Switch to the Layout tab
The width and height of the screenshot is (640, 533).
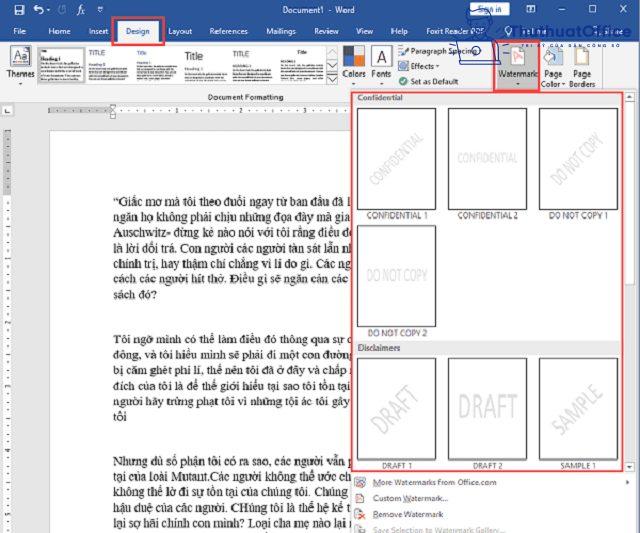(180, 31)
